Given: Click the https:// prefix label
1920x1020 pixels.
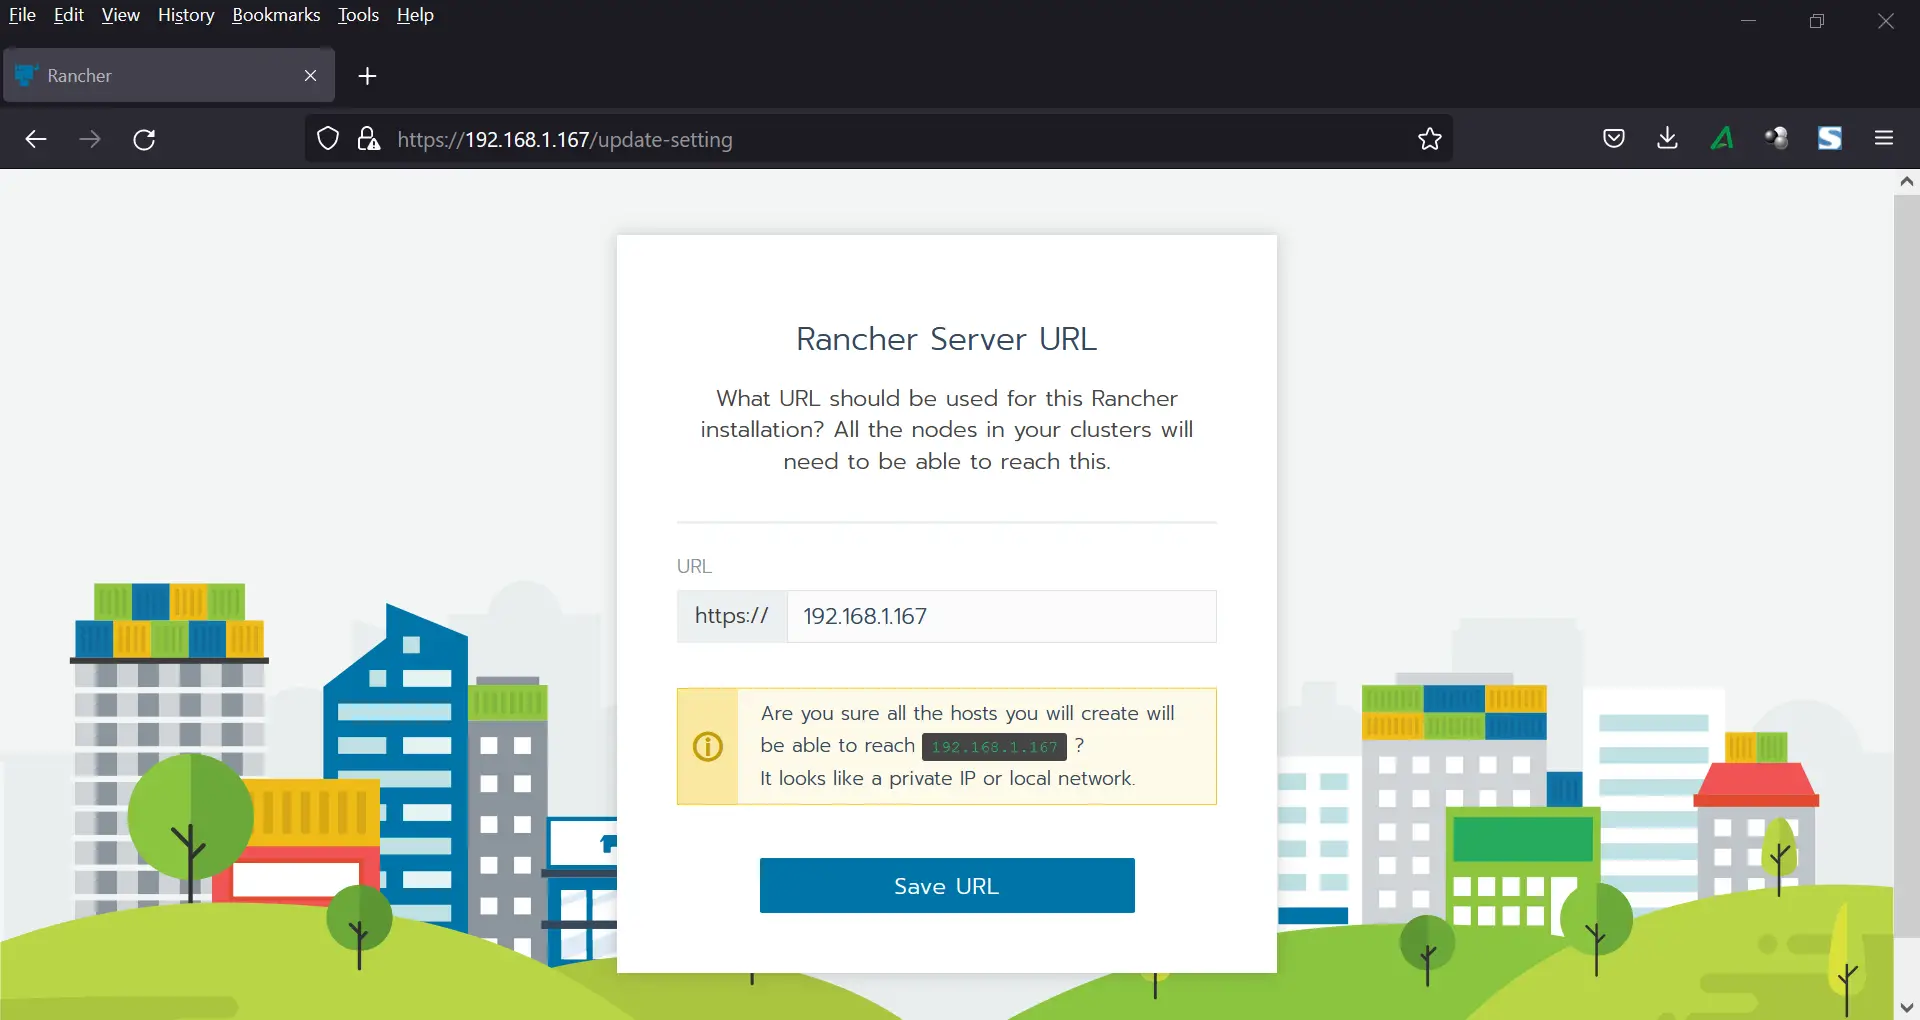Looking at the screenshot, I should [732, 616].
